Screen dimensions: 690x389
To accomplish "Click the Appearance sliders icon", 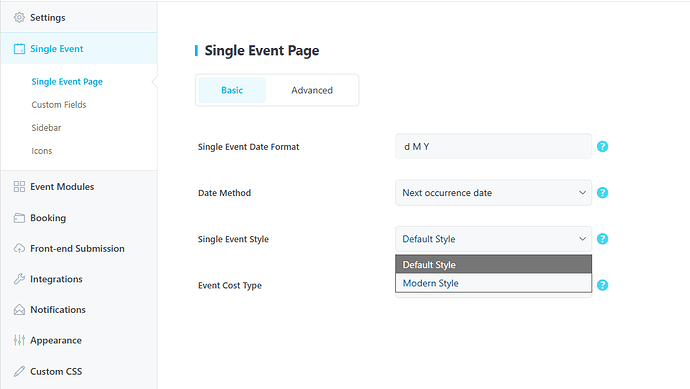I will [19, 340].
